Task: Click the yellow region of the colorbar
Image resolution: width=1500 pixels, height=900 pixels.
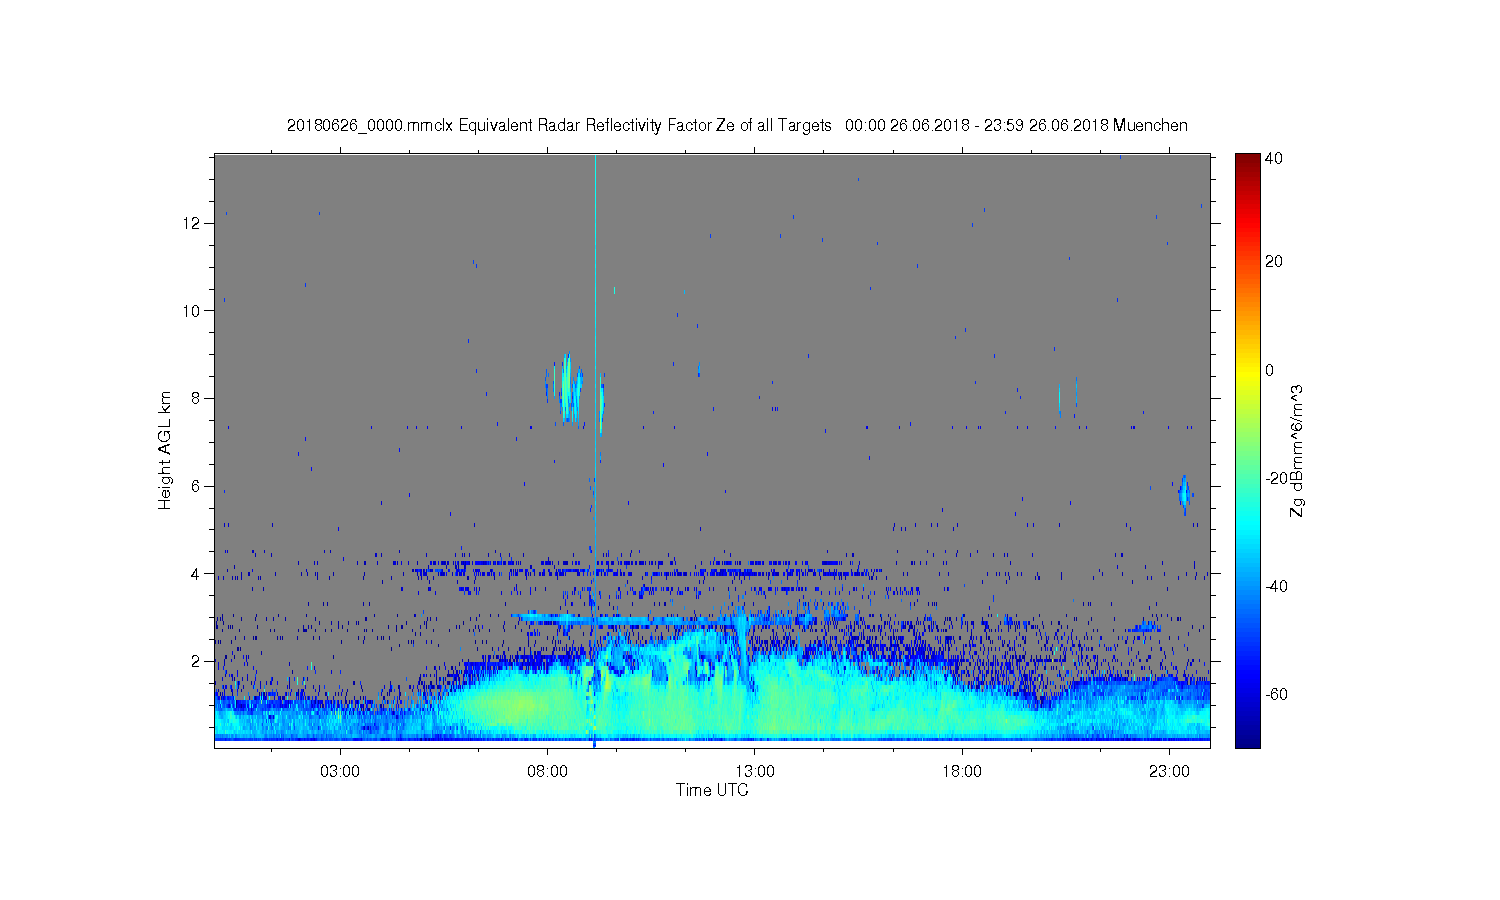Action: [1247, 372]
